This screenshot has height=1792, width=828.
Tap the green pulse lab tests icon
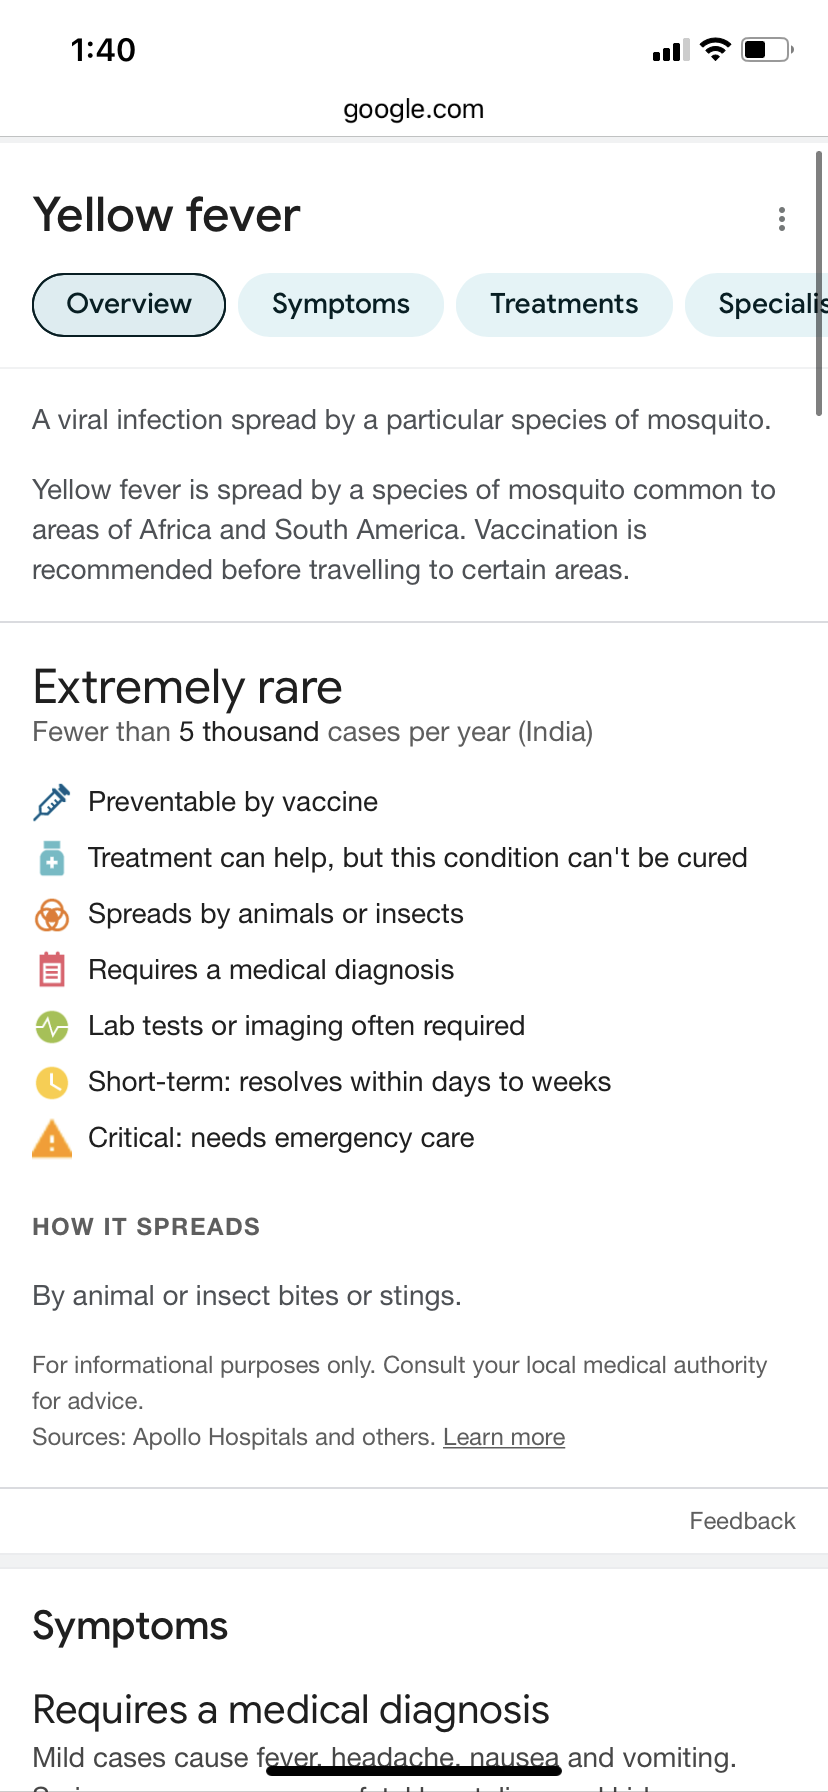point(52,1026)
